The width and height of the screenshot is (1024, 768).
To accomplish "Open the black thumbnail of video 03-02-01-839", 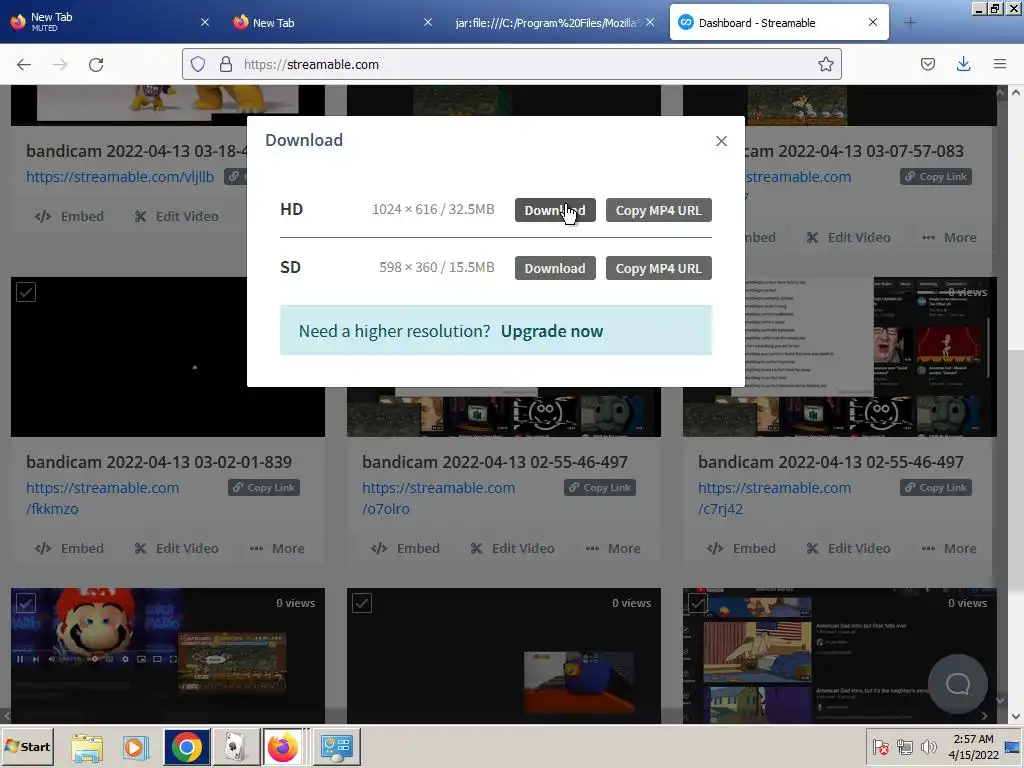I will pyautogui.click(x=168, y=357).
